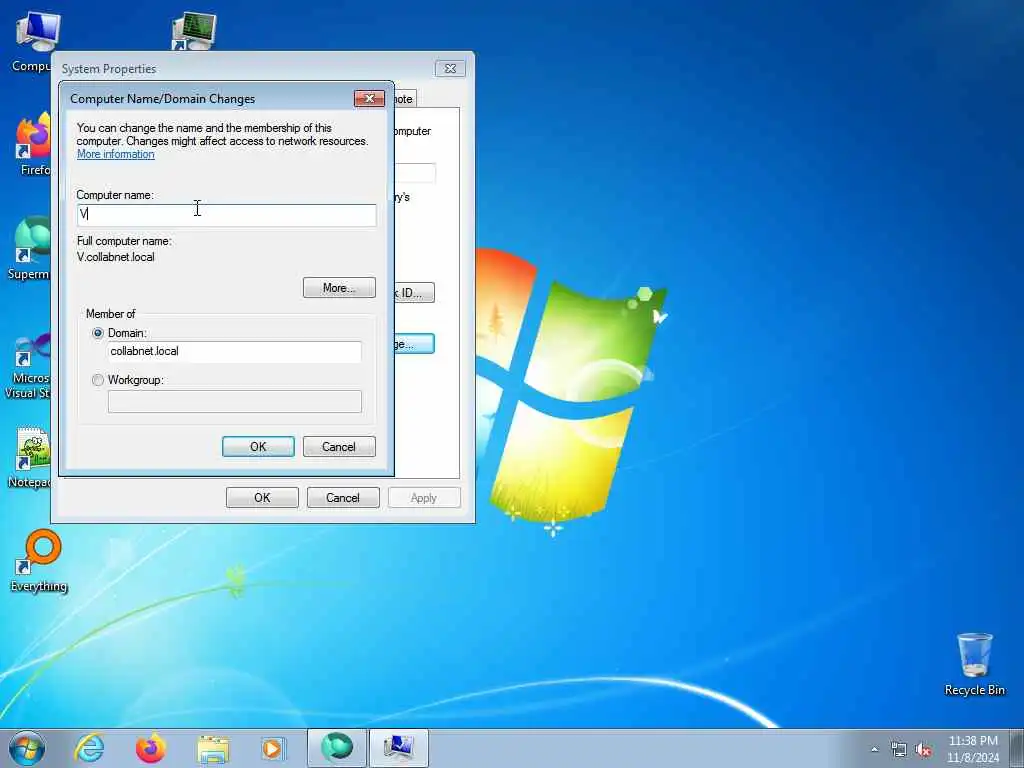Launch Firefox from the desktop shortcut
This screenshot has width=1024, height=768.
pos(33,144)
